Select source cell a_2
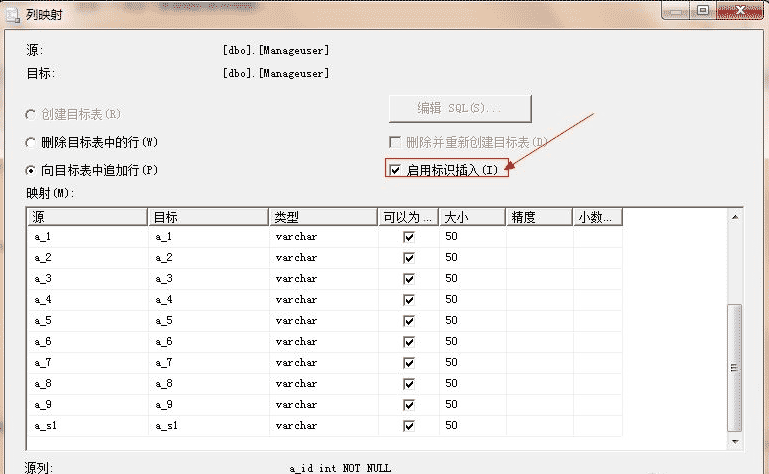This screenshot has width=769, height=474. [87, 258]
